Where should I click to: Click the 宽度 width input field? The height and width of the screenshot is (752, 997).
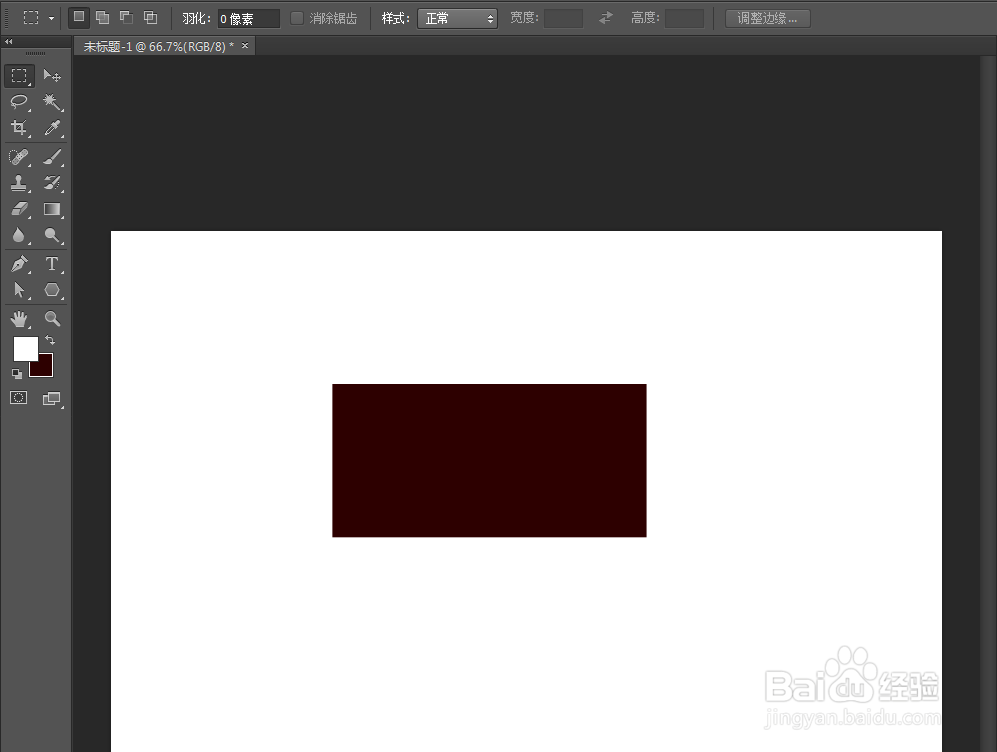[x=563, y=18]
